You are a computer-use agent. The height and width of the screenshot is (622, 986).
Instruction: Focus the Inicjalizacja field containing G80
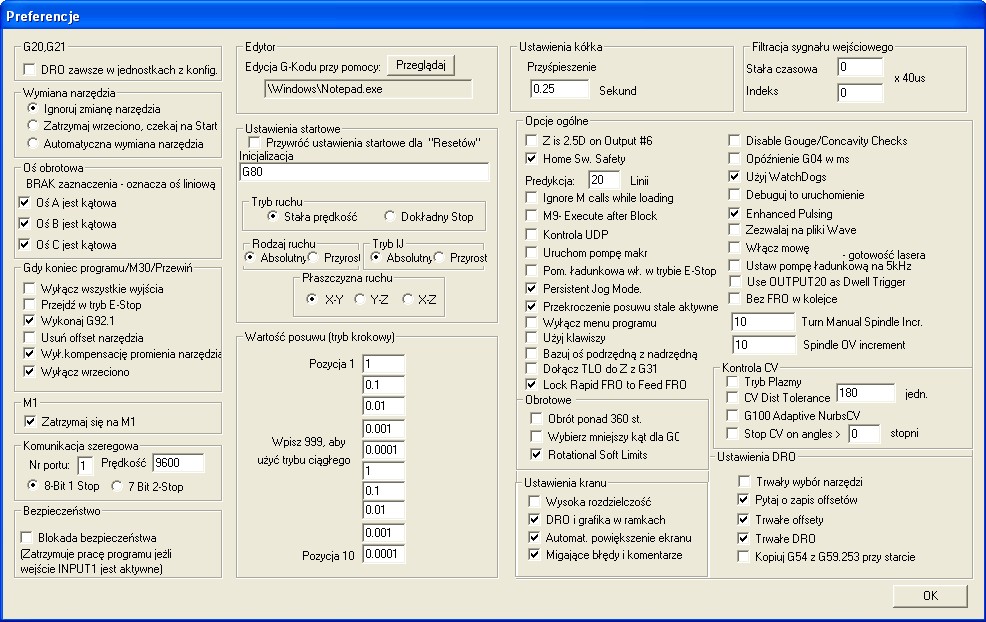pos(364,172)
